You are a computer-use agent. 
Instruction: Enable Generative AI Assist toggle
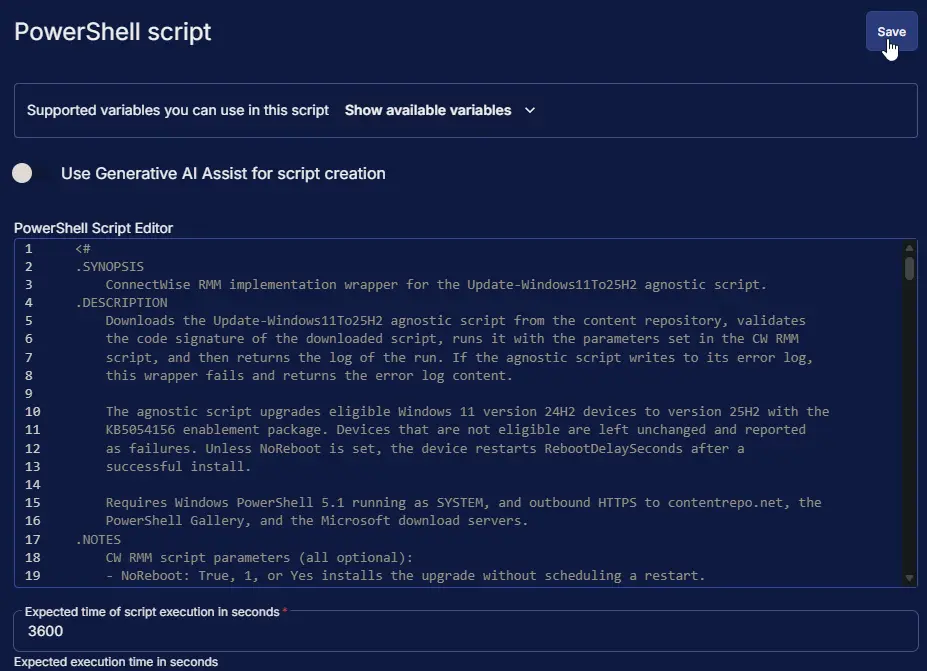coord(28,173)
